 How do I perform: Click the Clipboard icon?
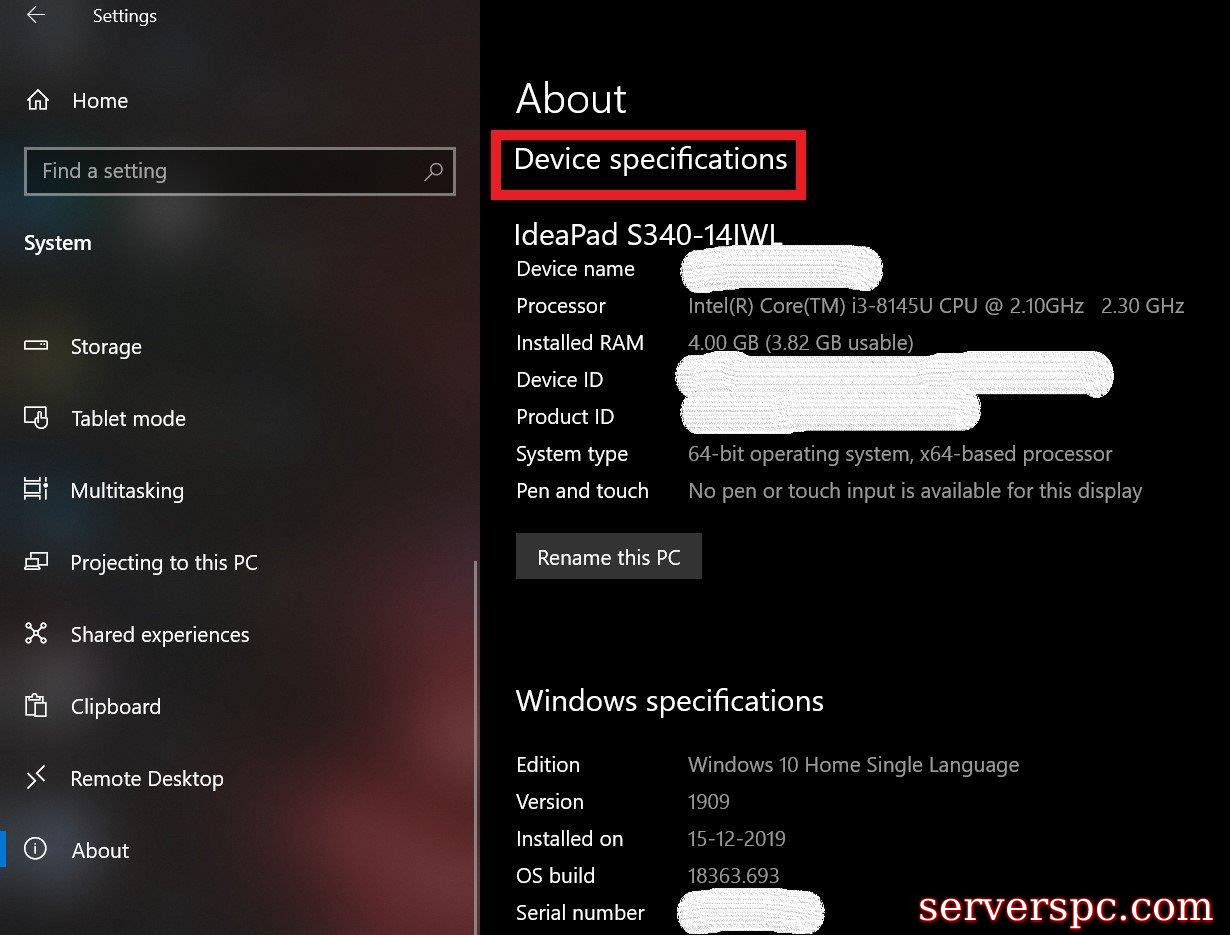(x=36, y=706)
